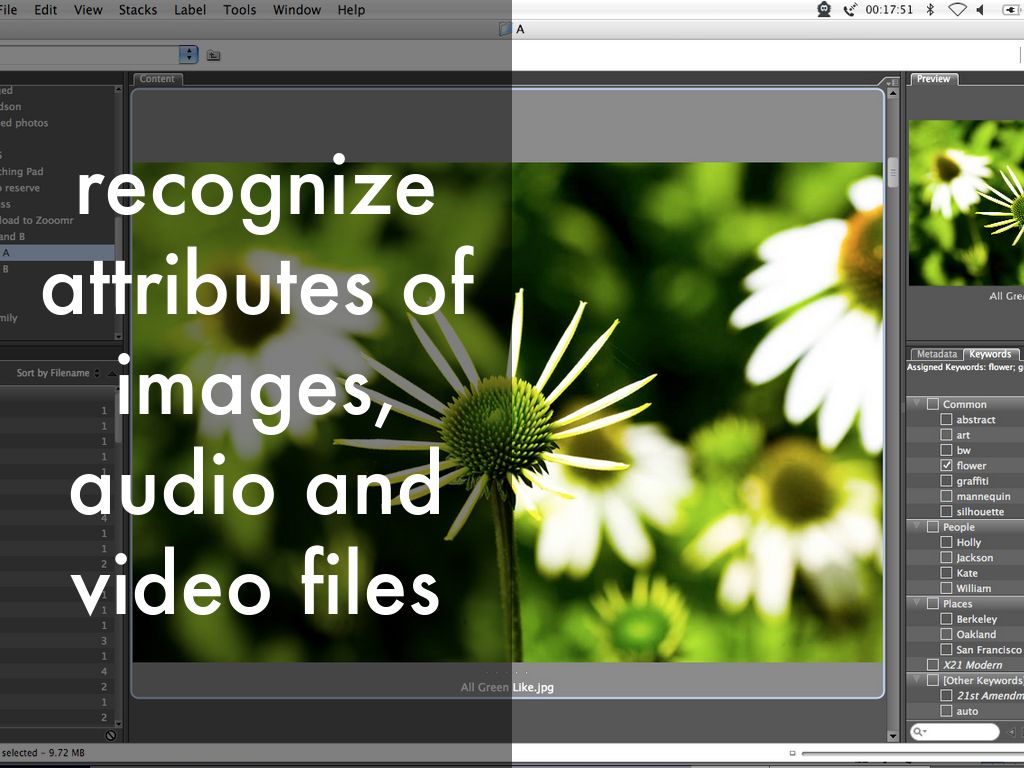Image resolution: width=1024 pixels, height=768 pixels.
Task: Click the volume speaker icon
Action: pyautogui.click(x=981, y=10)
